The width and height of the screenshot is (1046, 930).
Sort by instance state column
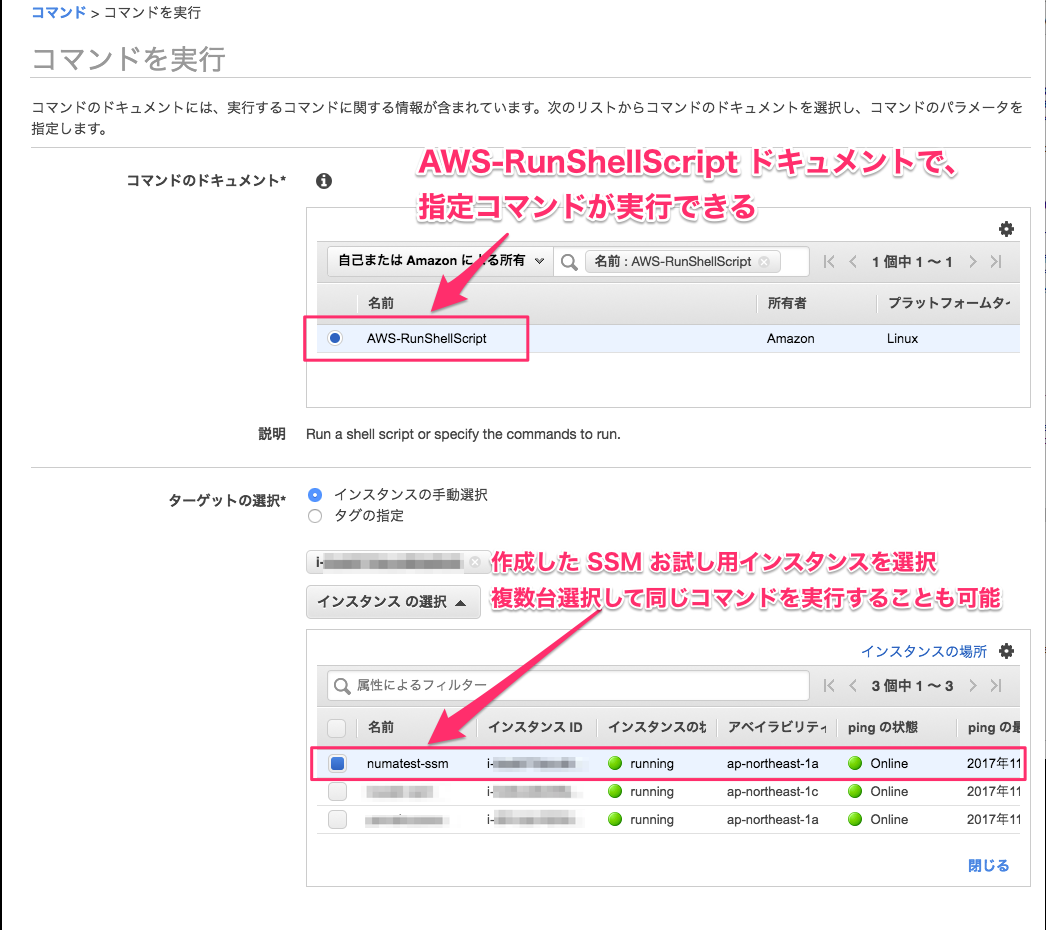(x=656, y=727)
